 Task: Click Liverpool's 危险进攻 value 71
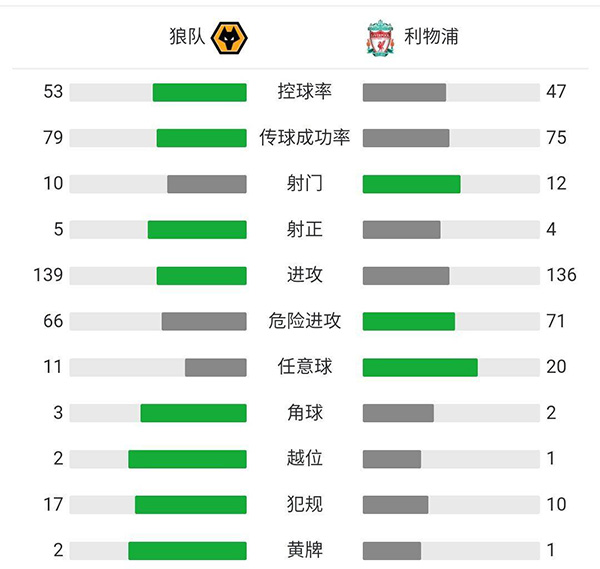[556, 321]
